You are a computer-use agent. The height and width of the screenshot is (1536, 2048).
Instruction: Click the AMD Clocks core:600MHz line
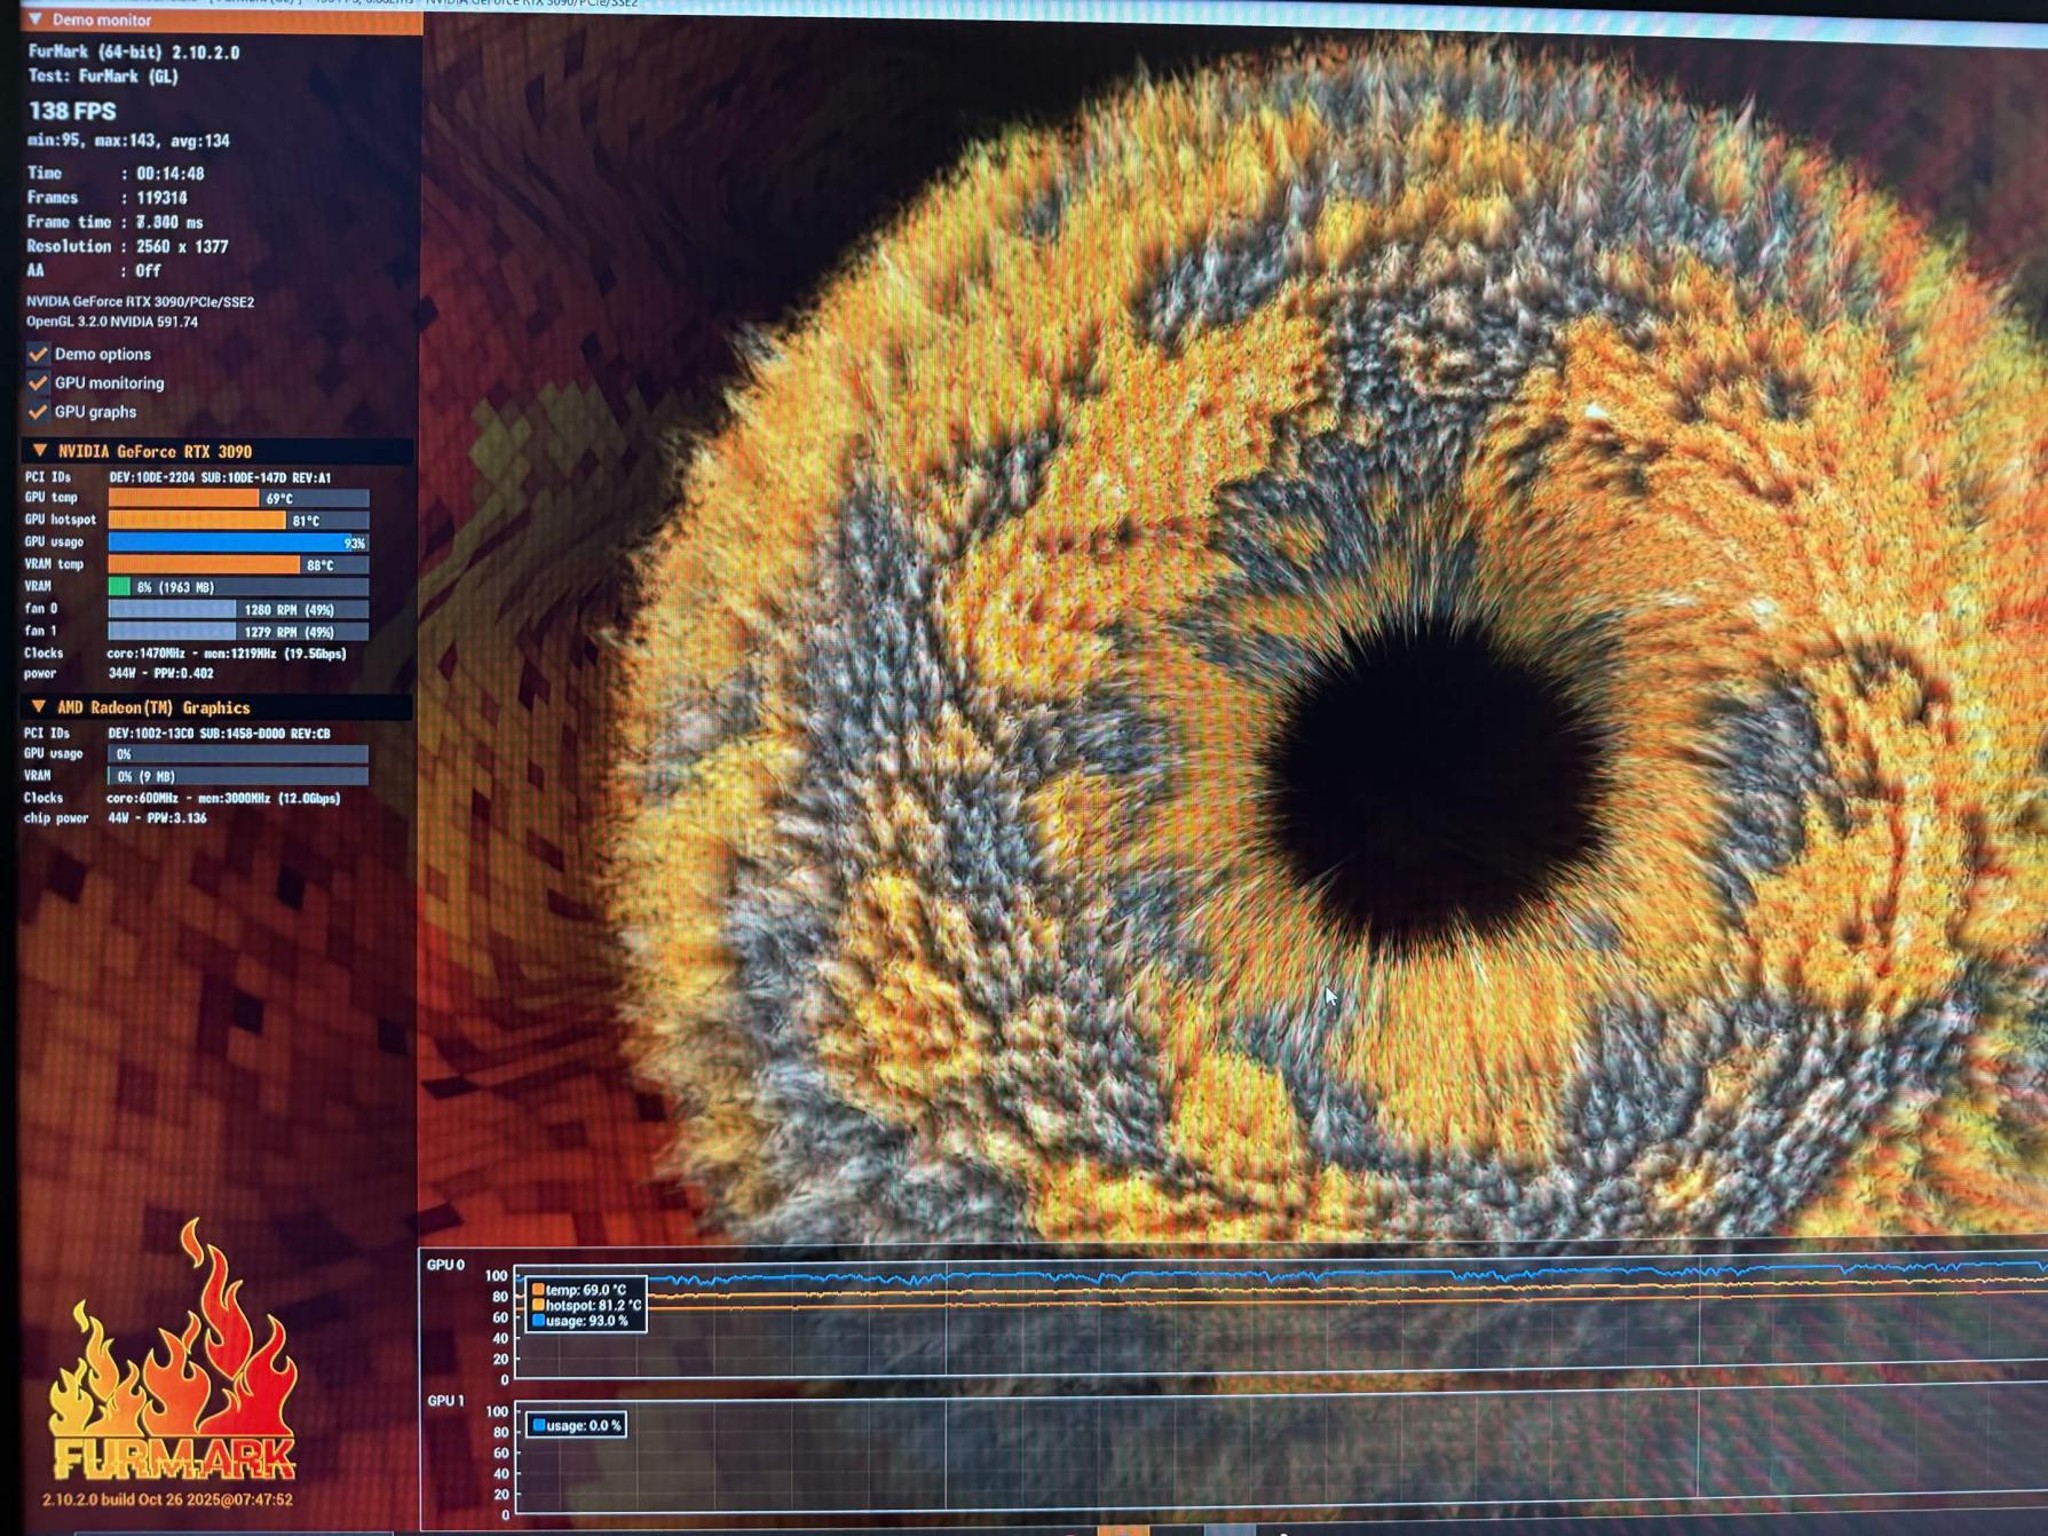[224, 798]
